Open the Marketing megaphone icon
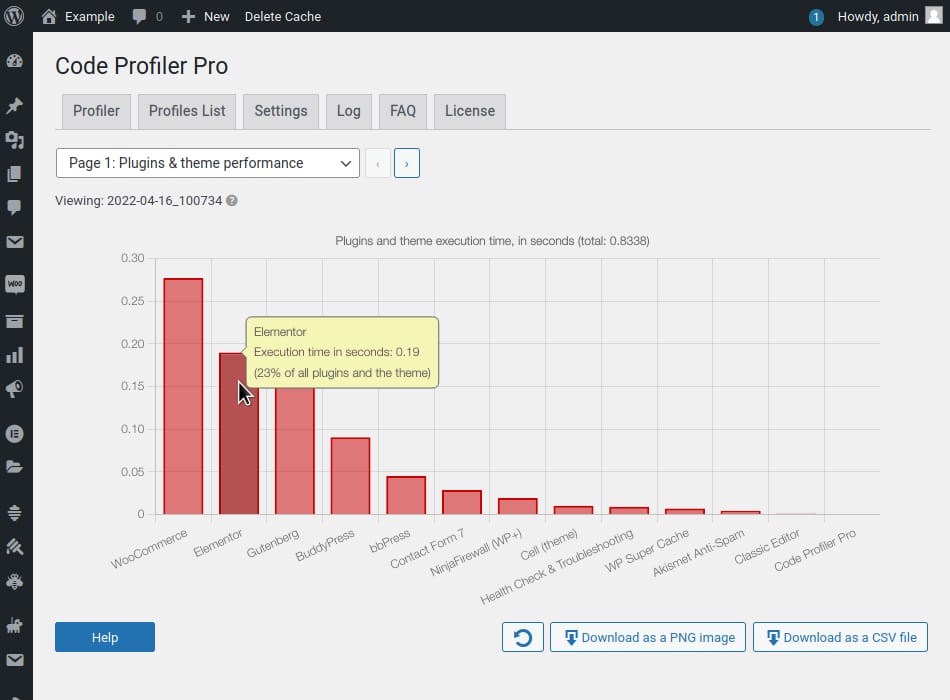This screenshot has width=950, height=700. click(x=15, y=390)
